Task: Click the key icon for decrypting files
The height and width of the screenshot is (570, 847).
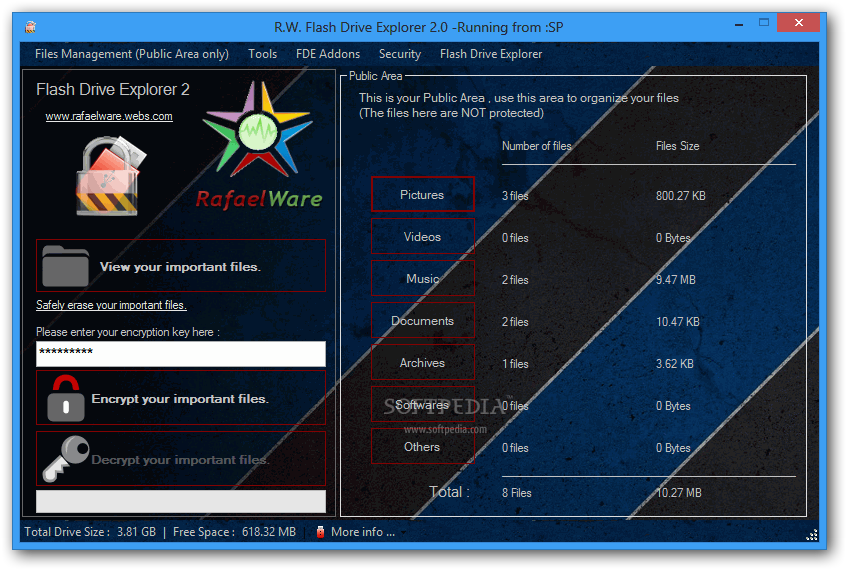Action: [x=66, y=458]
